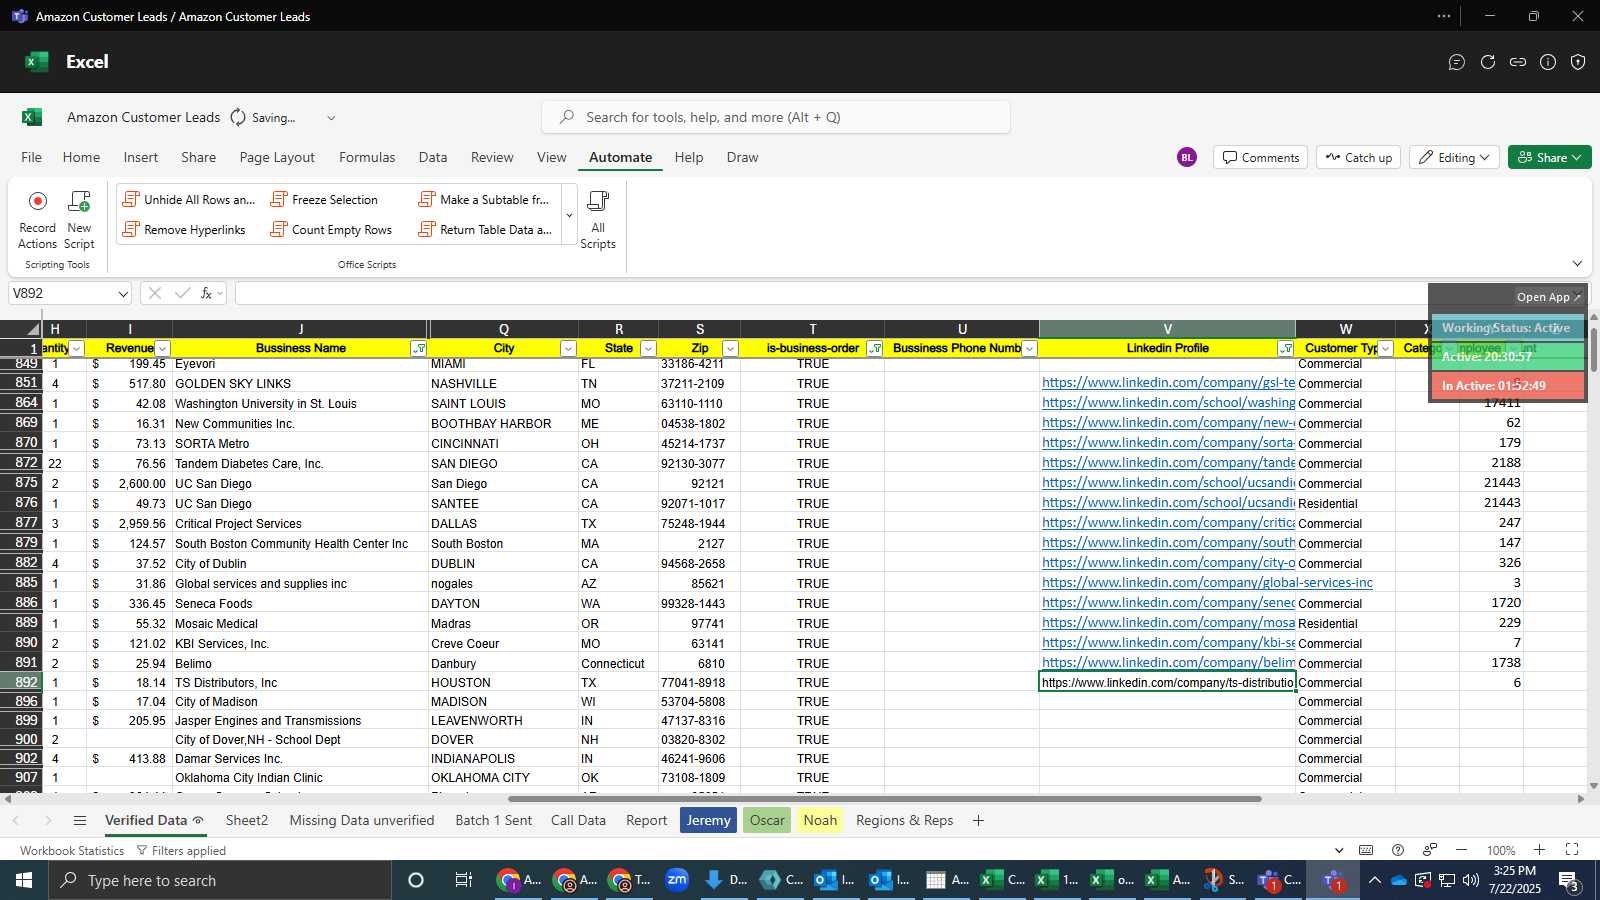Click the 100% zoom level
Image resolution: width=1600 pixels, height=900 pixels.
point(1500,850)
